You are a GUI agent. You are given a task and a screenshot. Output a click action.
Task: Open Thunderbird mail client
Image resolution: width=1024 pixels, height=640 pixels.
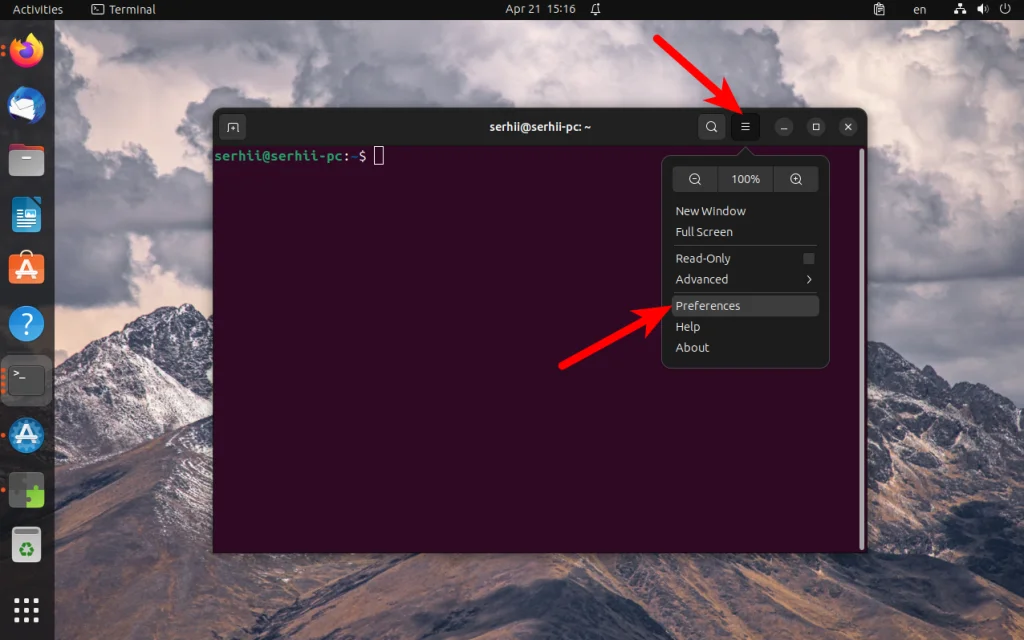[26, 105]
